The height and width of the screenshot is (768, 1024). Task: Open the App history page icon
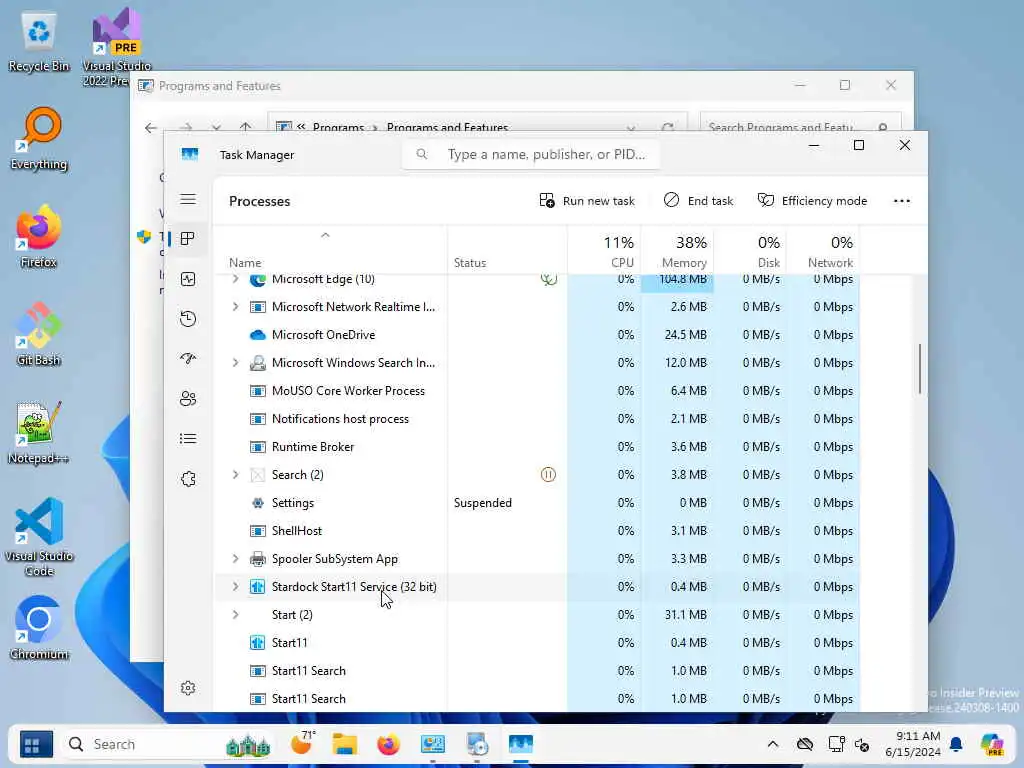188,319
